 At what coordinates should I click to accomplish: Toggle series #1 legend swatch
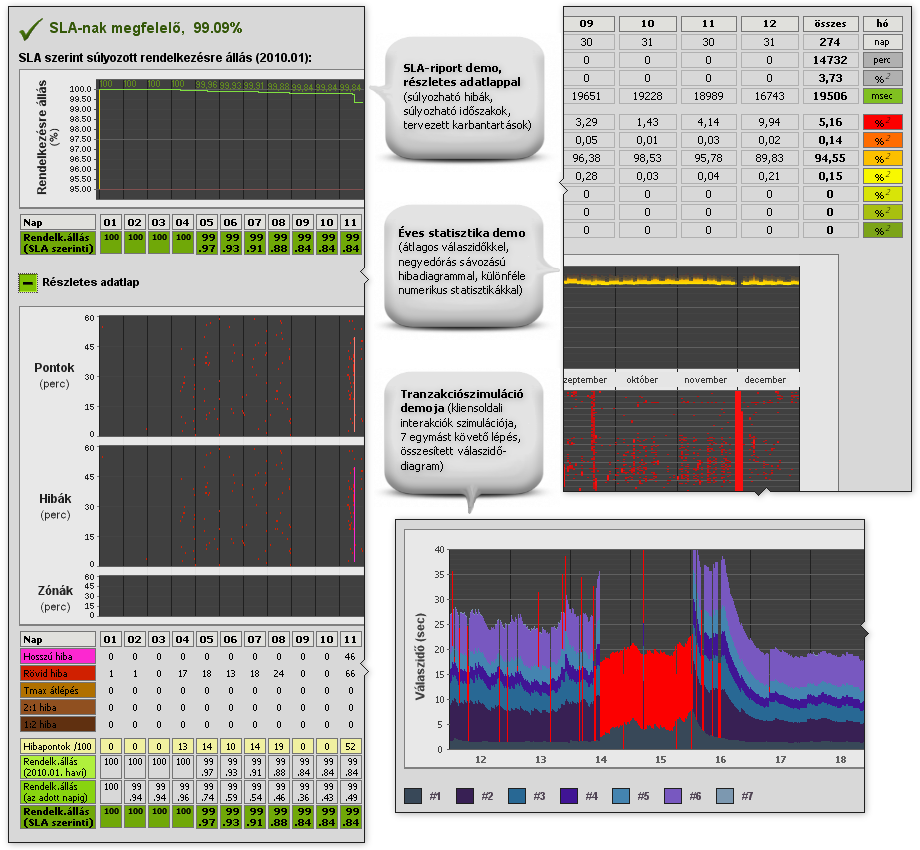pyautogui.click(x=413, y=796)
